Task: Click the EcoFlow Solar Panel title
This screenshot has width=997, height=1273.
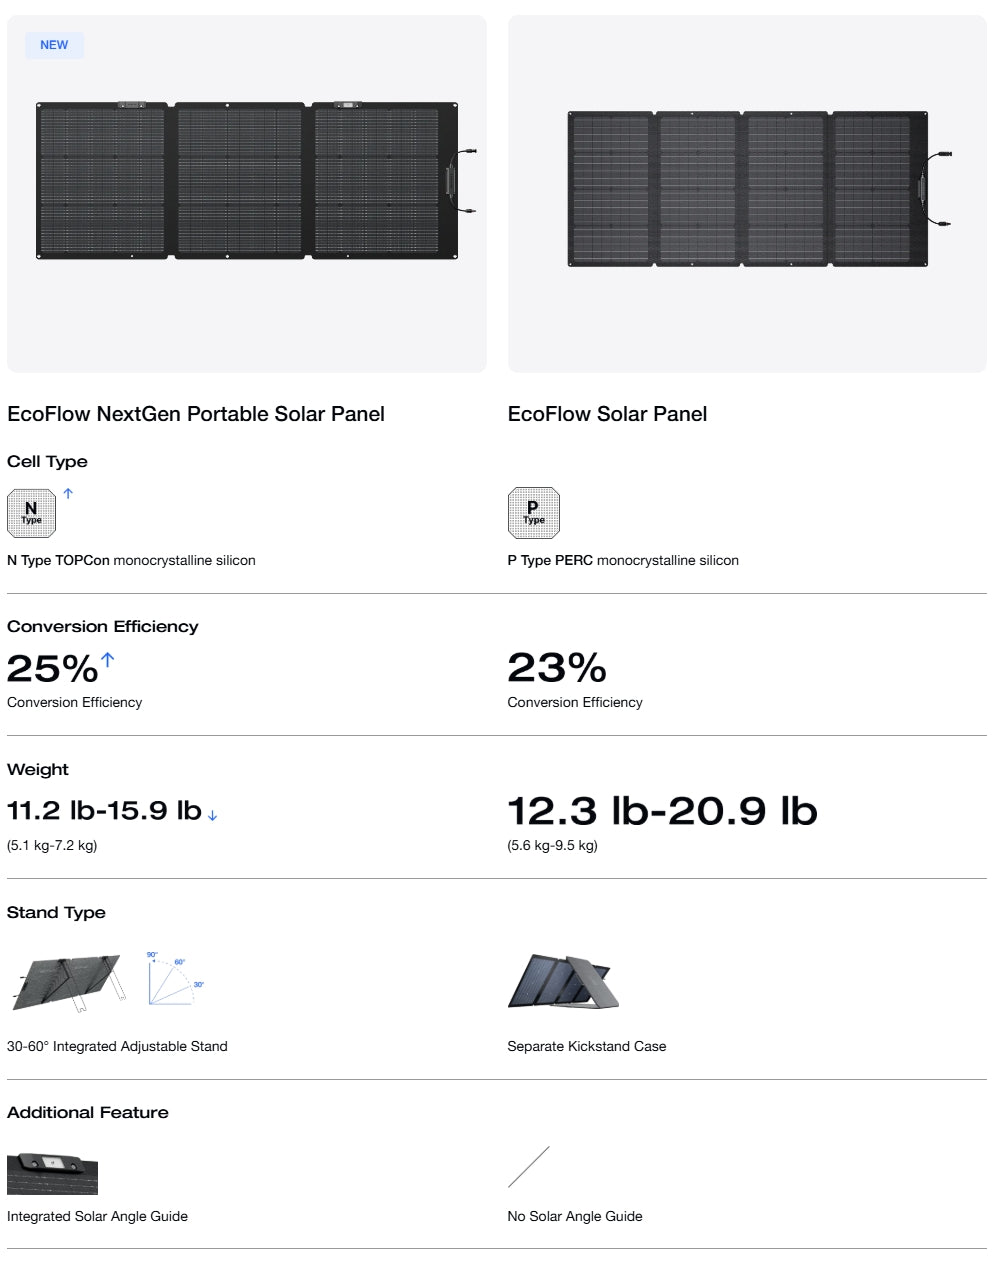Action: click(607, 414)
